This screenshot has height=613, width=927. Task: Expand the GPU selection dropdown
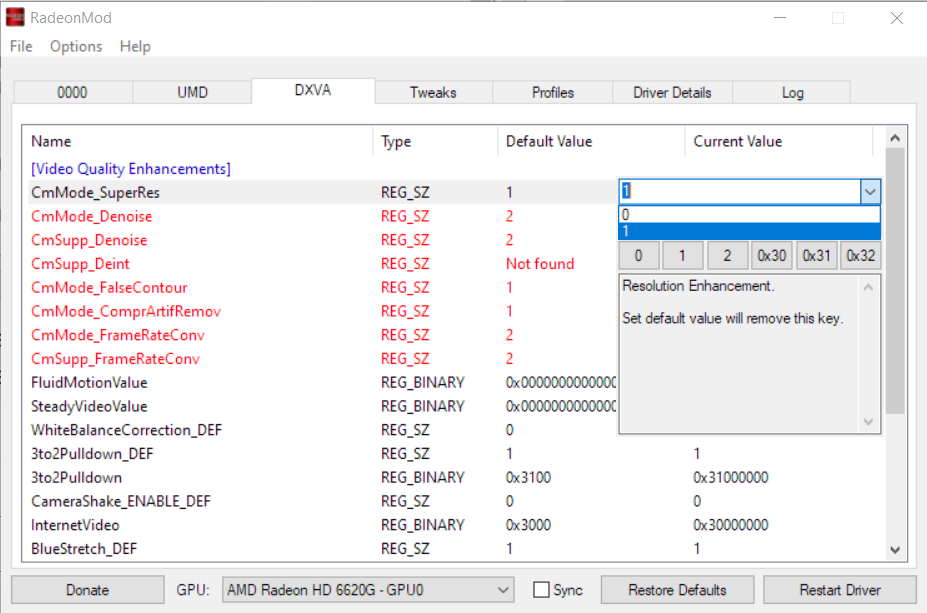click(x=503, y=590)
